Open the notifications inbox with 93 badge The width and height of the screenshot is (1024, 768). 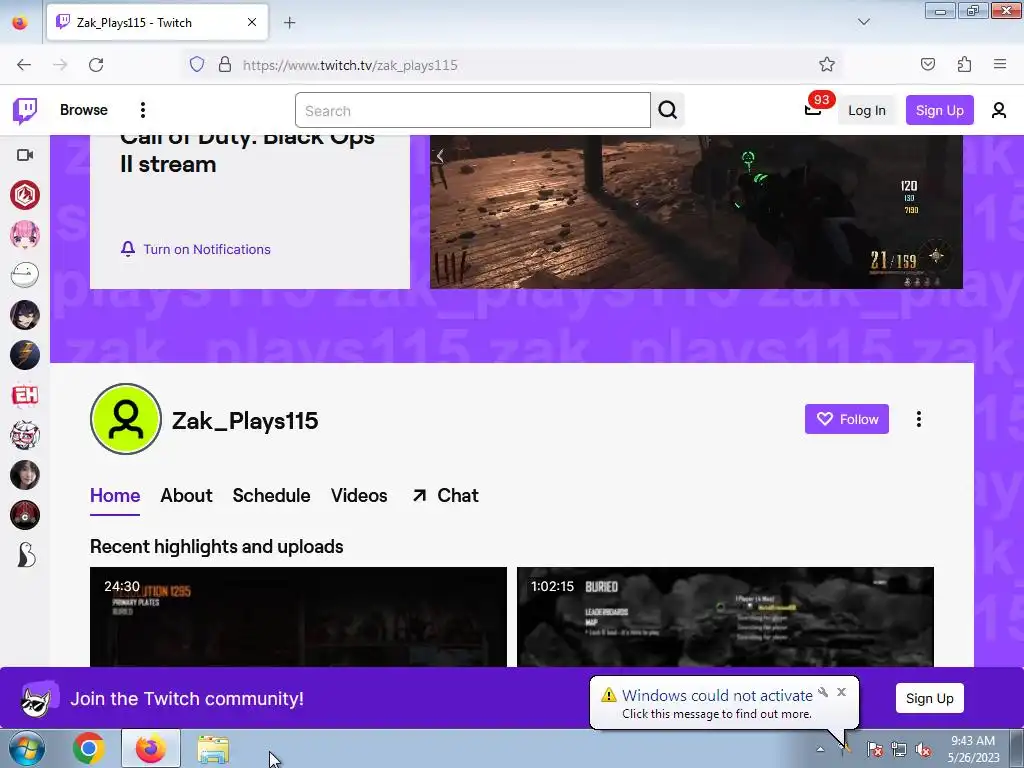[x=813, y=109]
